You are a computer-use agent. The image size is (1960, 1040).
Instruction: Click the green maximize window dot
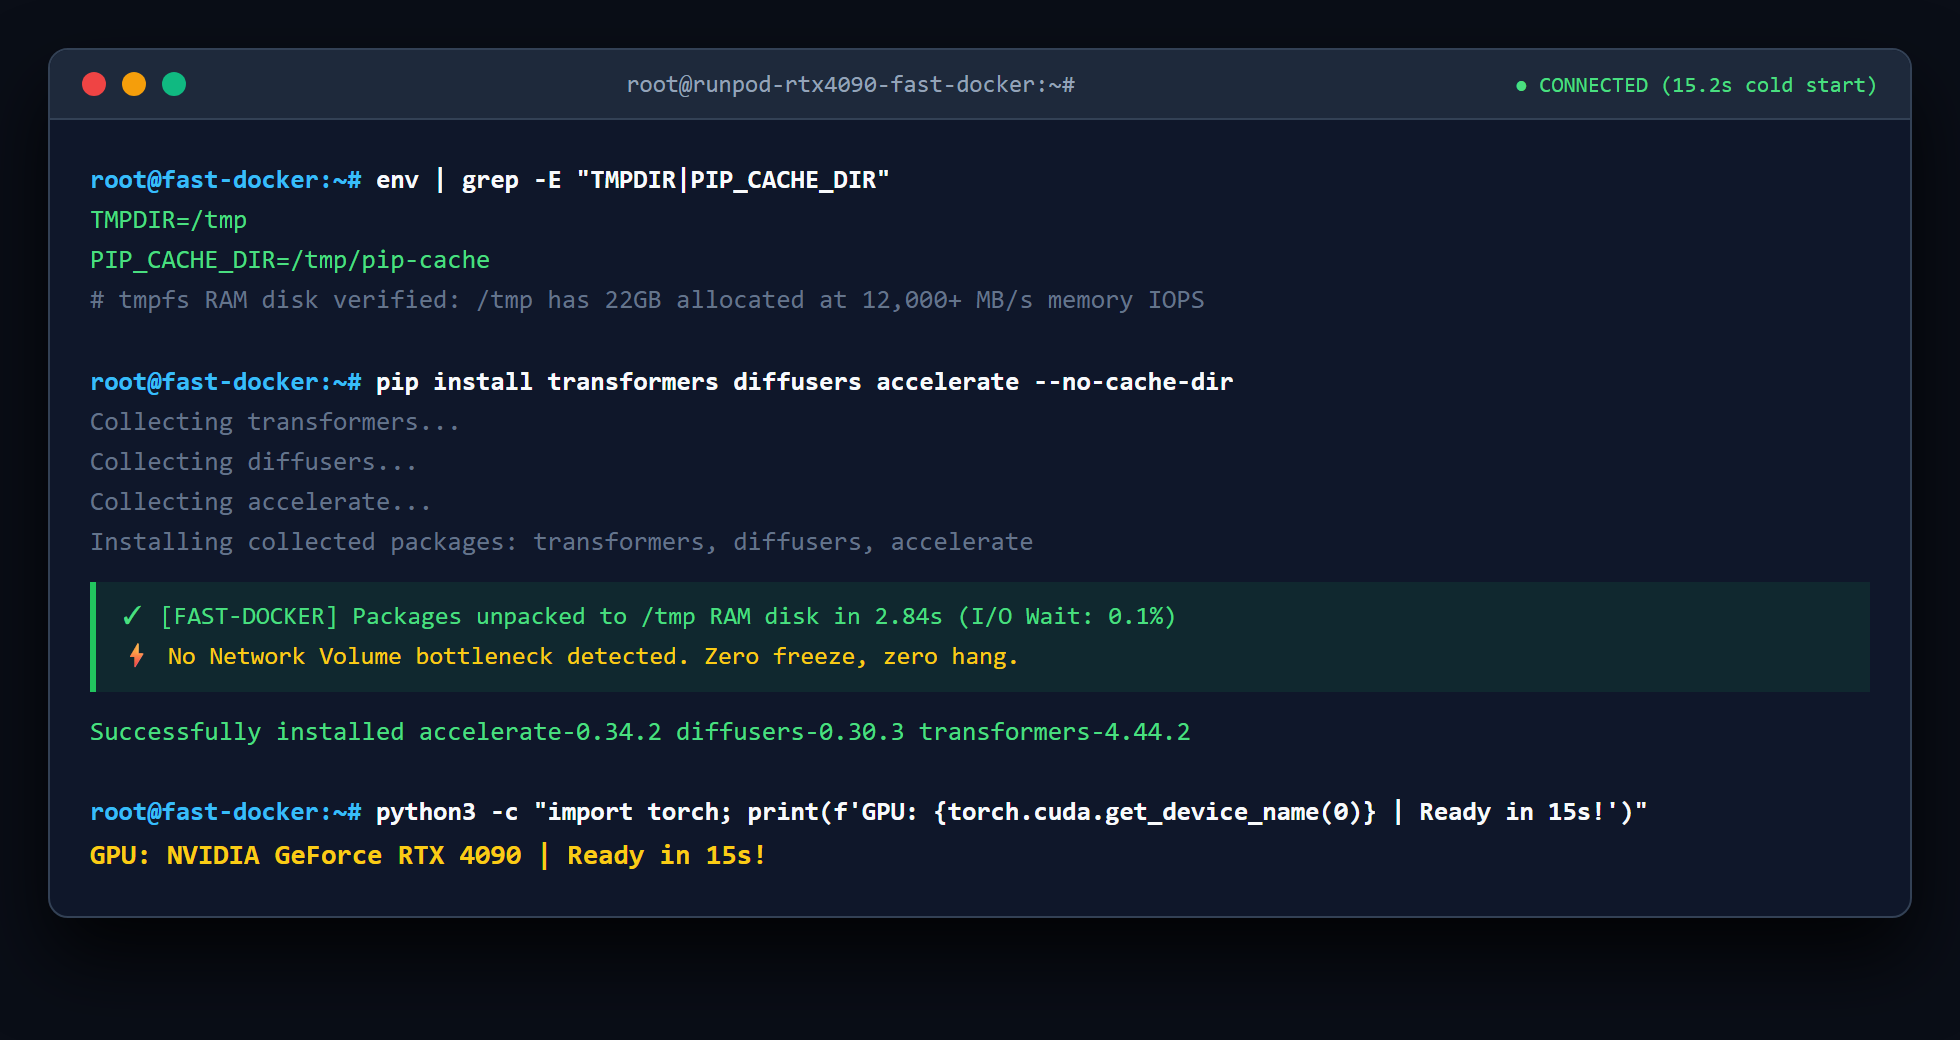tap(174, 84)
